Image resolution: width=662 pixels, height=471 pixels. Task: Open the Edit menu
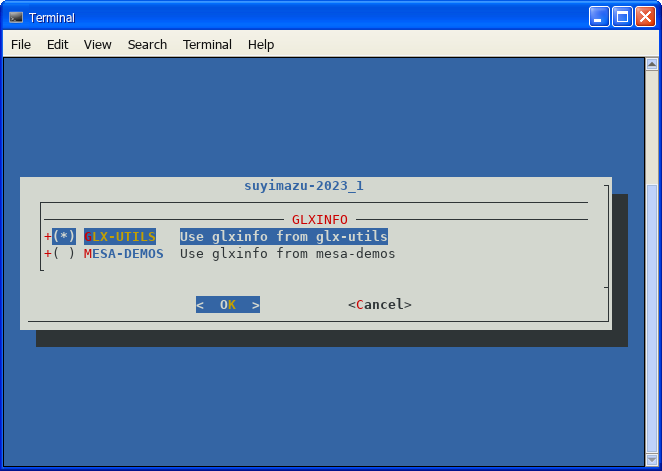coord(58,45)
